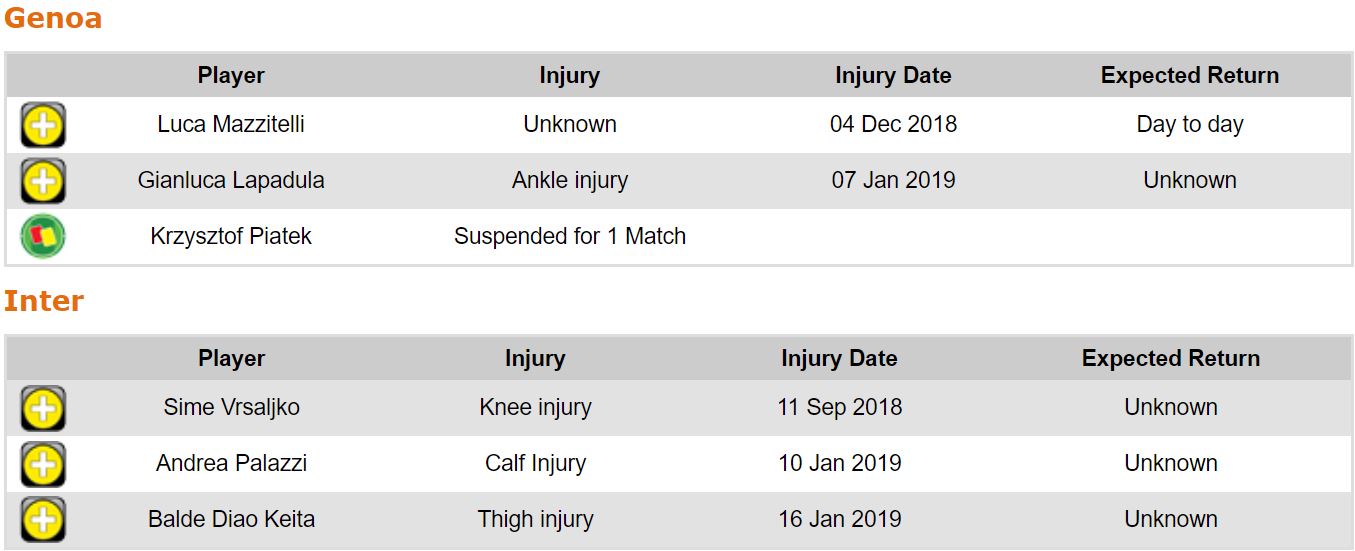Click player name Krzysztof Piatek
This screenshot has height=551, width=1355.
coord(231,237)
